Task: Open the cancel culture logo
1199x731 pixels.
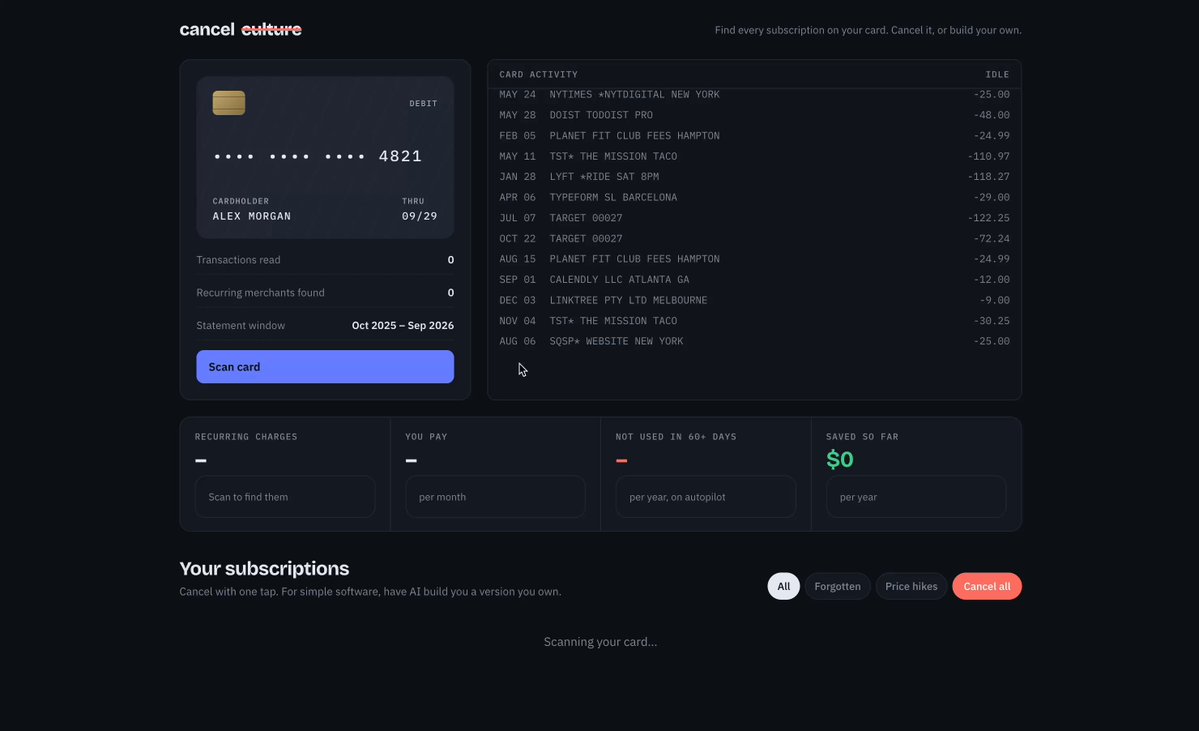Action: click(240, 30)
